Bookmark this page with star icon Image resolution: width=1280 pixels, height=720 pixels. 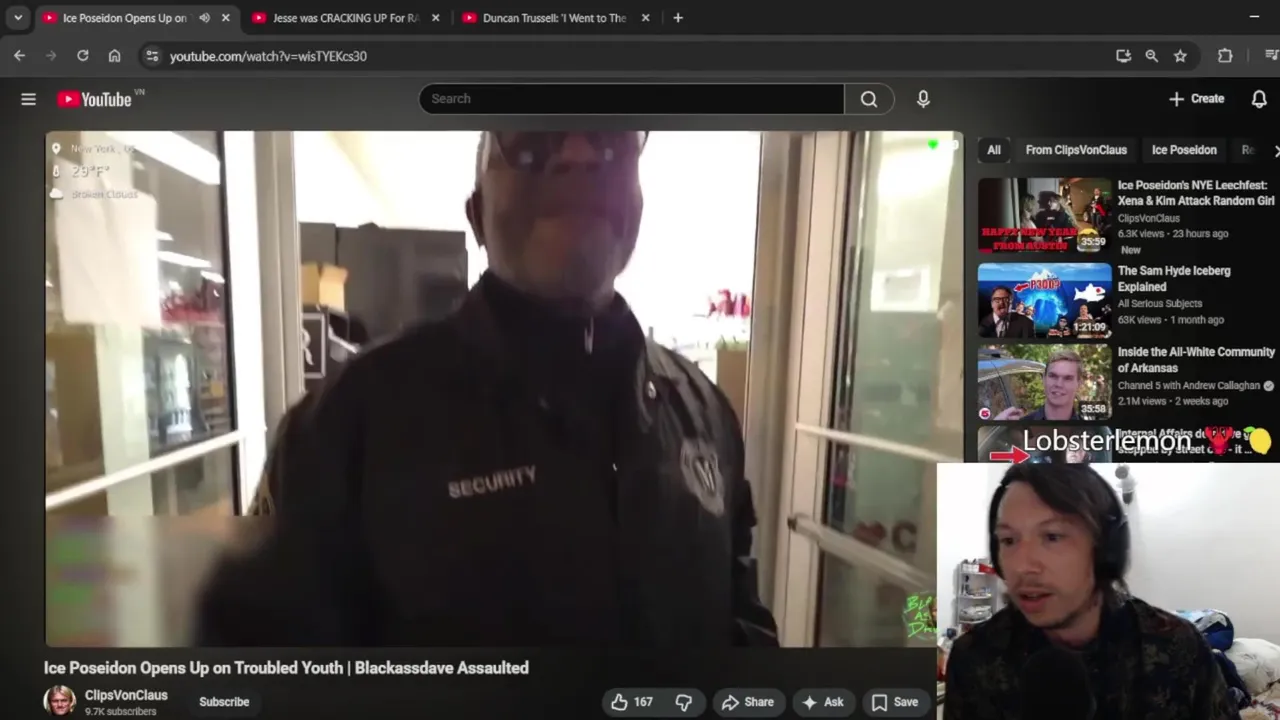click(1180, 56)
